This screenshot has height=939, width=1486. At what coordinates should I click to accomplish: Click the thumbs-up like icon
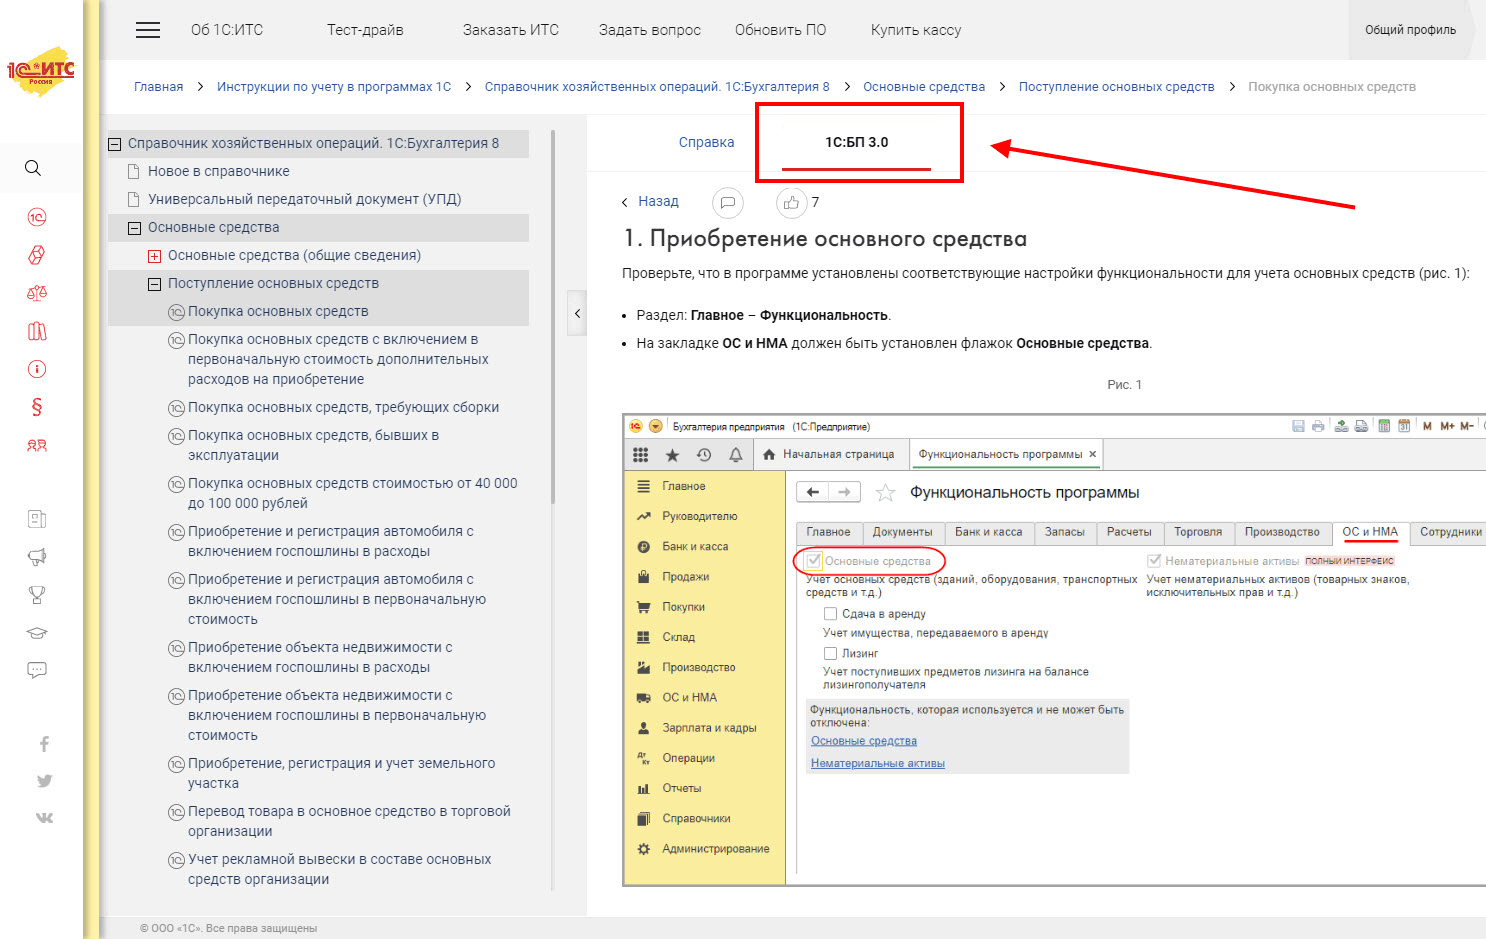tap(791, 203)
